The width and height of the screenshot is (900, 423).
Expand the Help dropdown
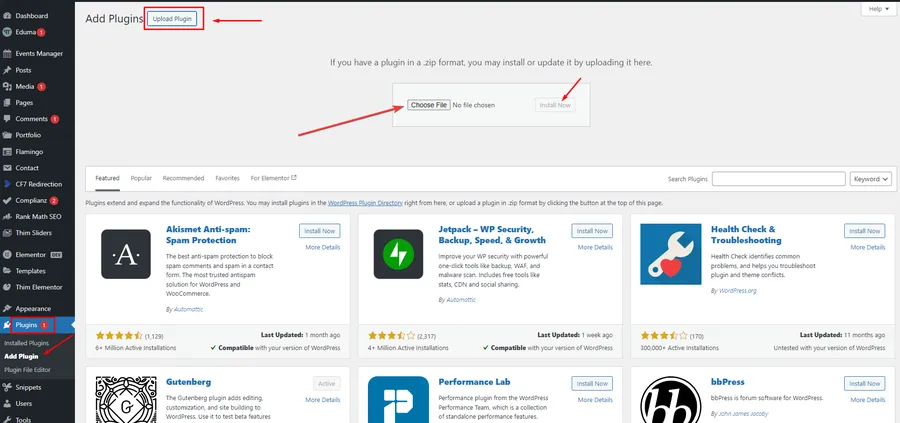878,9
